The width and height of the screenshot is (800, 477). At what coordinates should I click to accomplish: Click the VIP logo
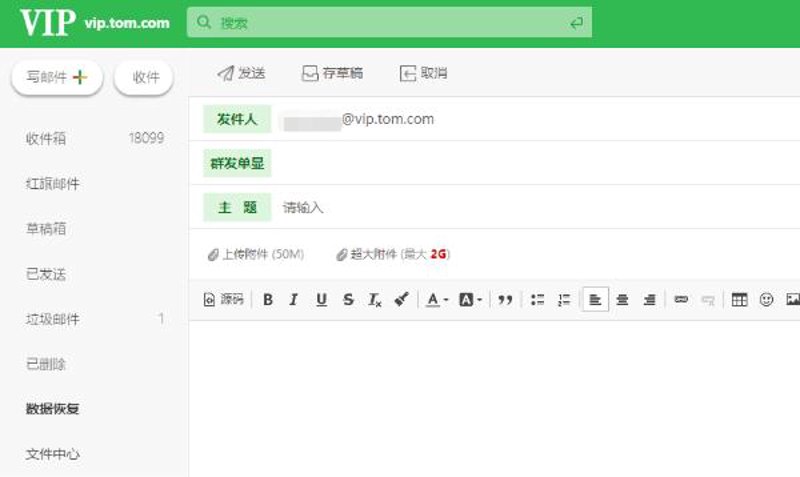click(48, 22)
